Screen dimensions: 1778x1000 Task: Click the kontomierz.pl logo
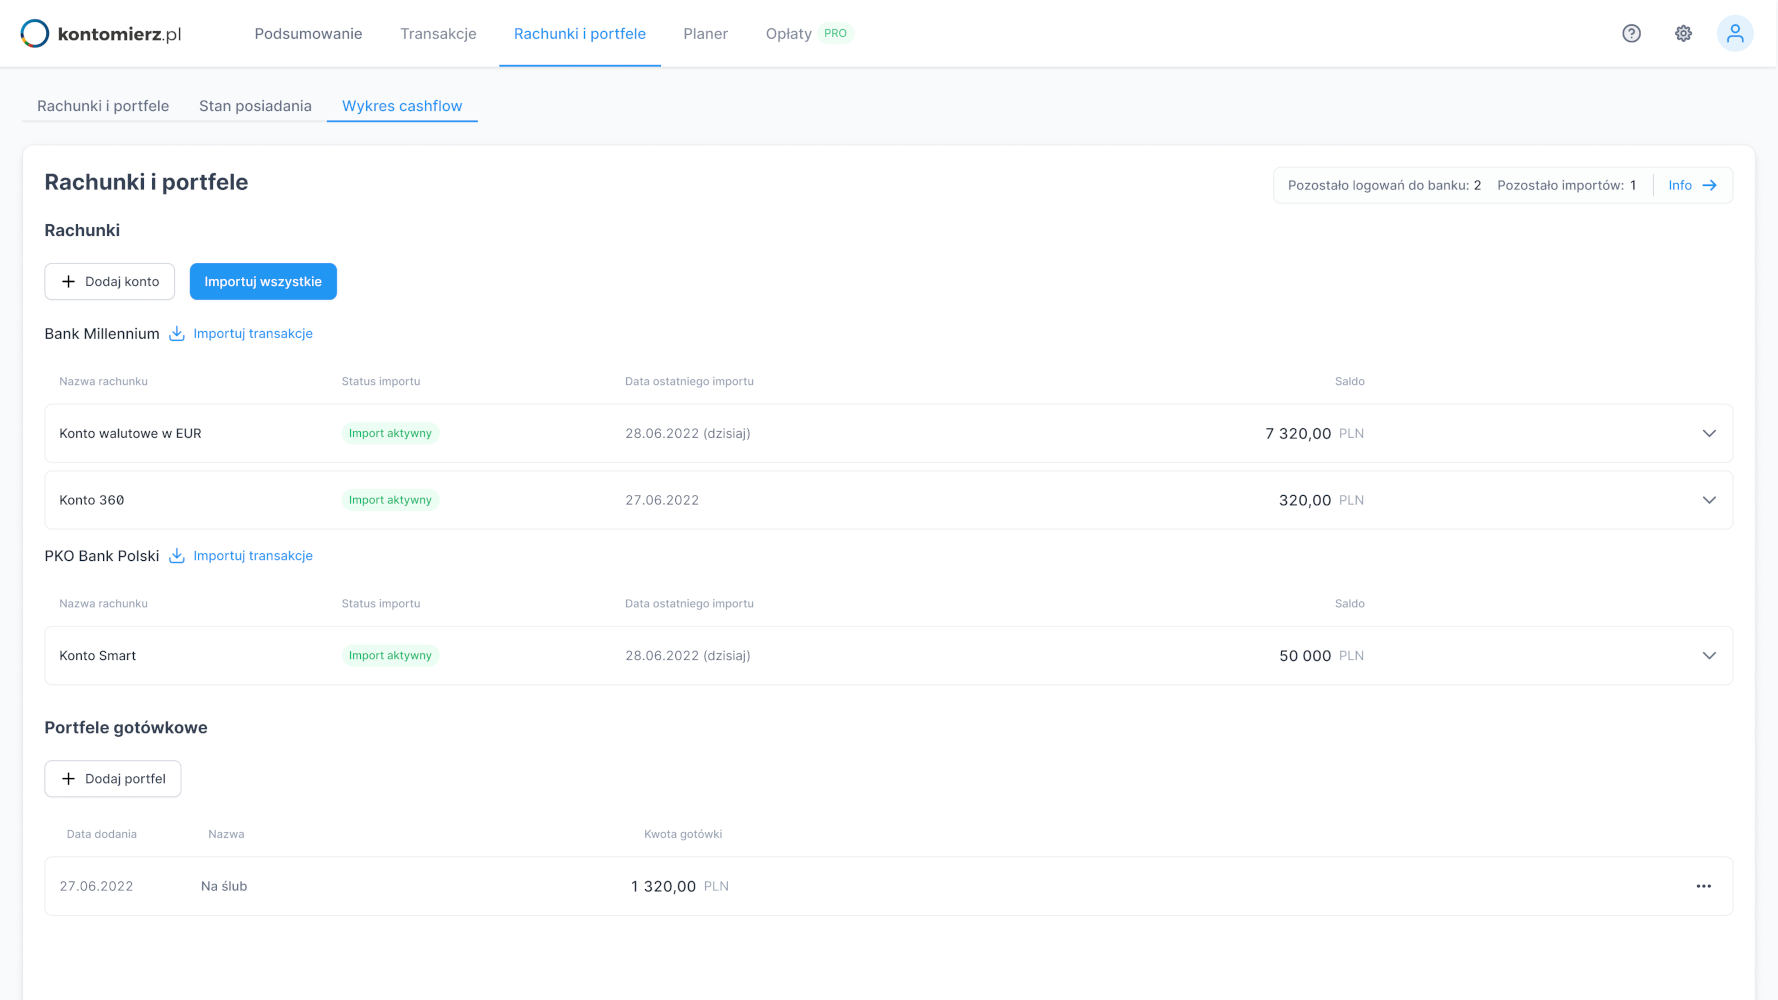point(101,34)
